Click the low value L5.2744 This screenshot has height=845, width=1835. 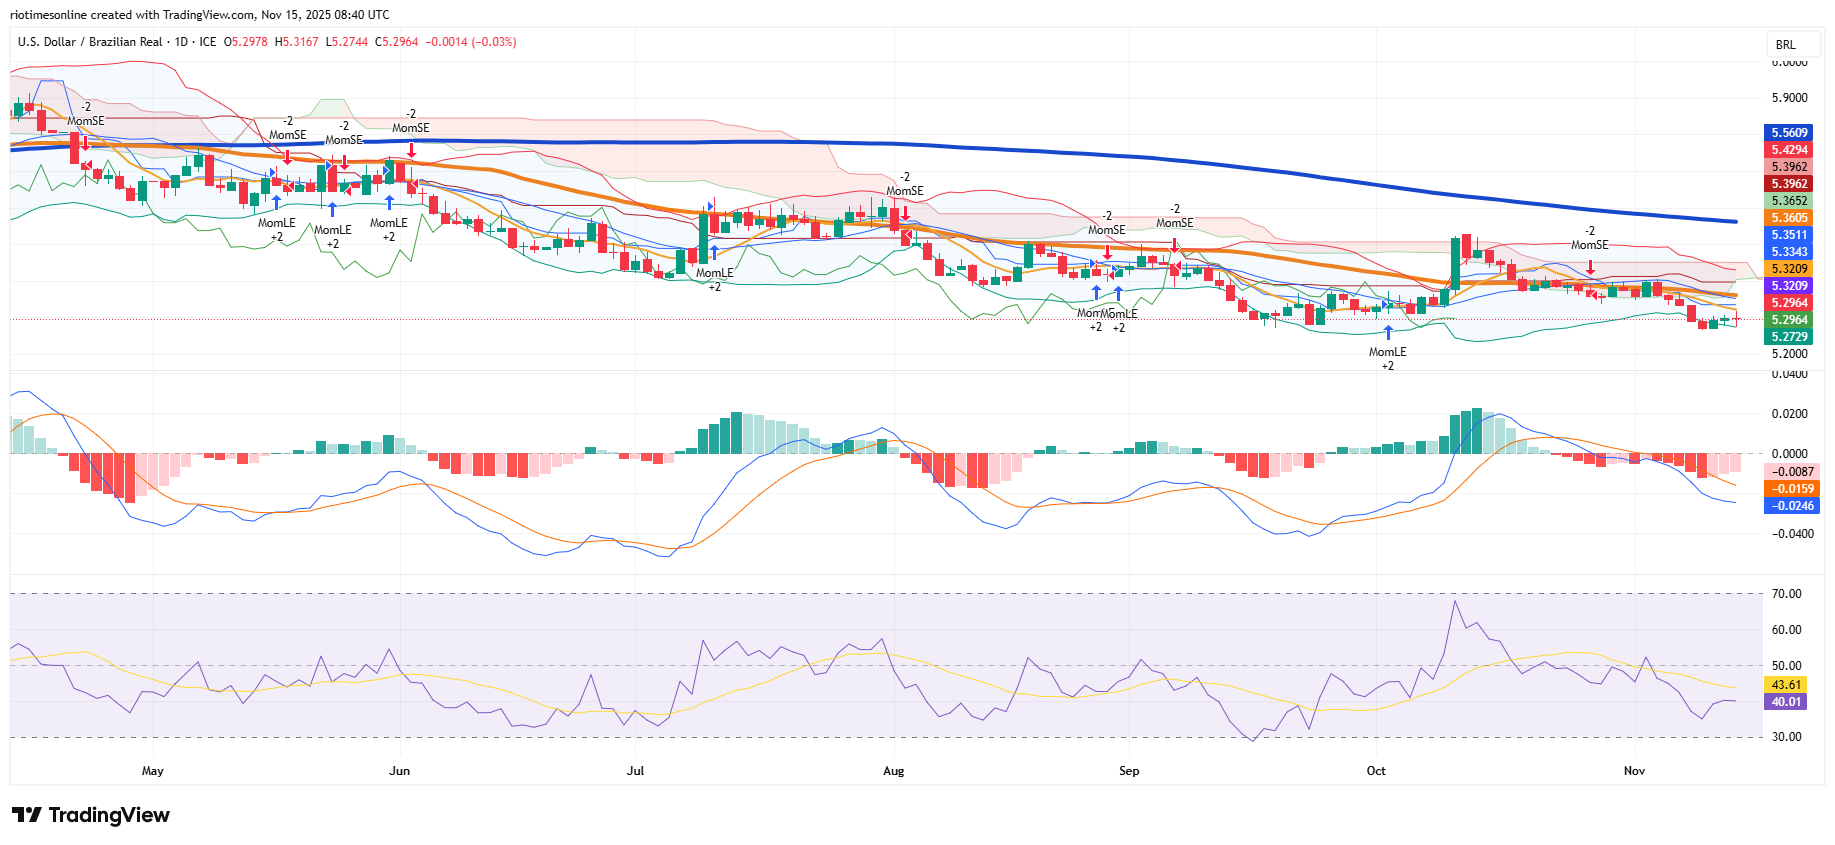(x=347, y=42)
